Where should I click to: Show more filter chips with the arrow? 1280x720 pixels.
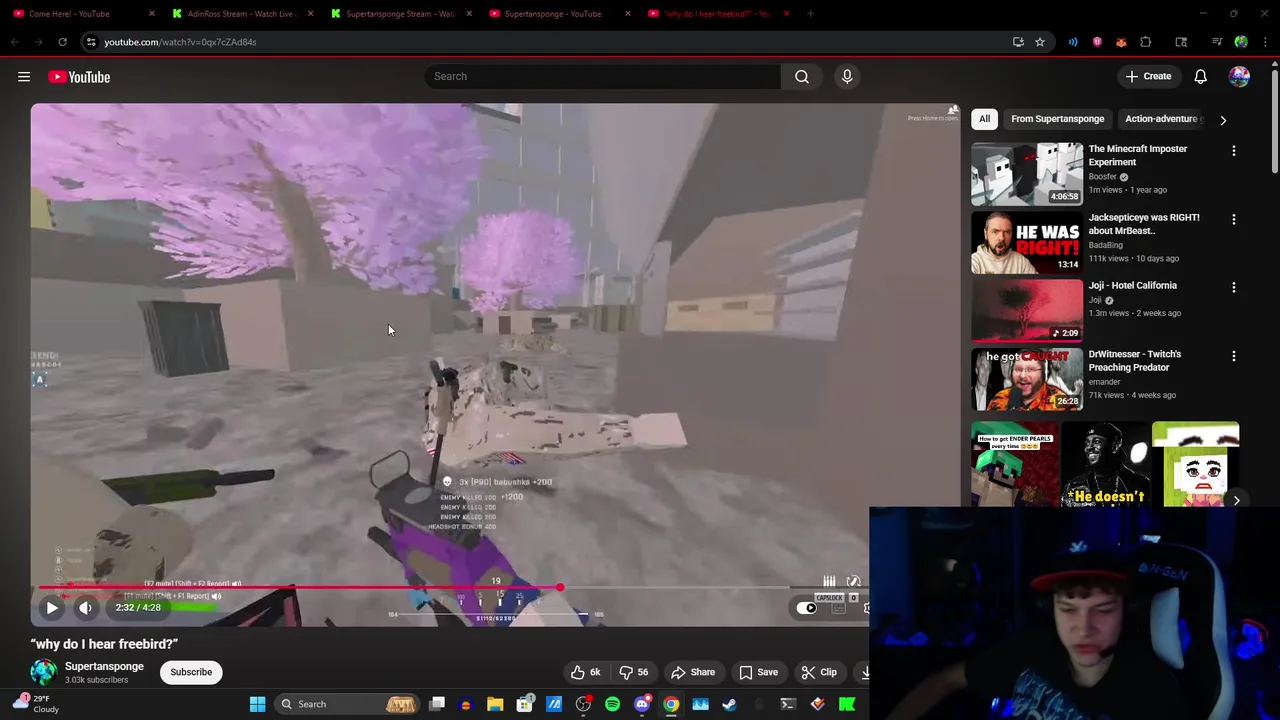pyautogui.click(x=1223, y=120)
